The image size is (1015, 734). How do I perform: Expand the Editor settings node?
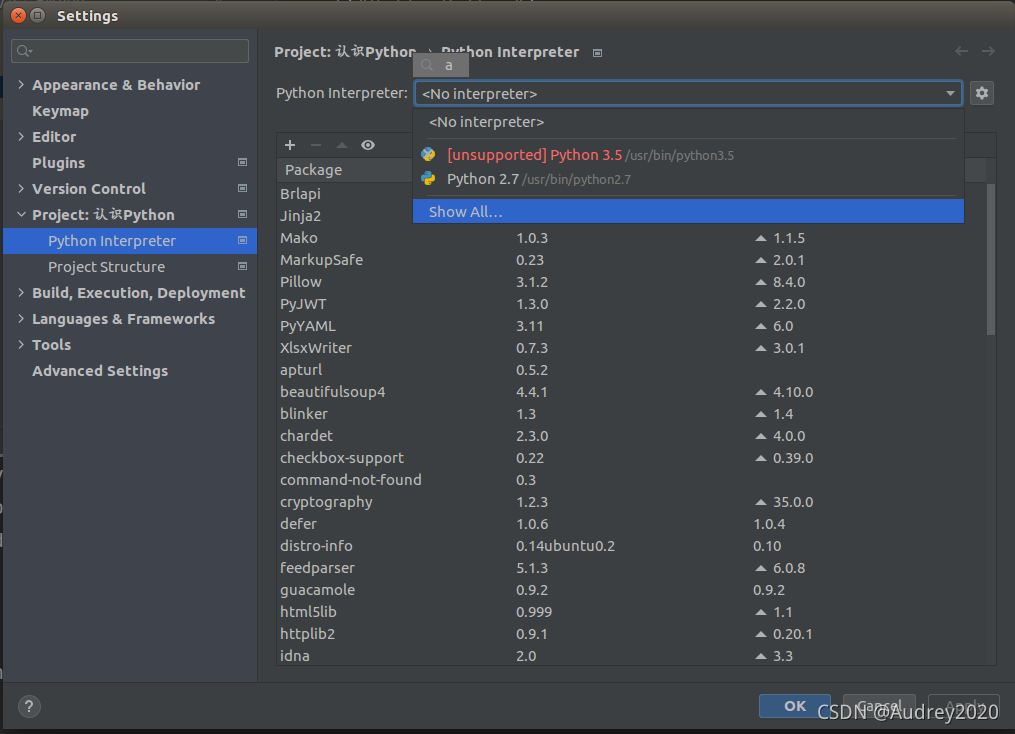pyautogui.click(x=21, y=137)
